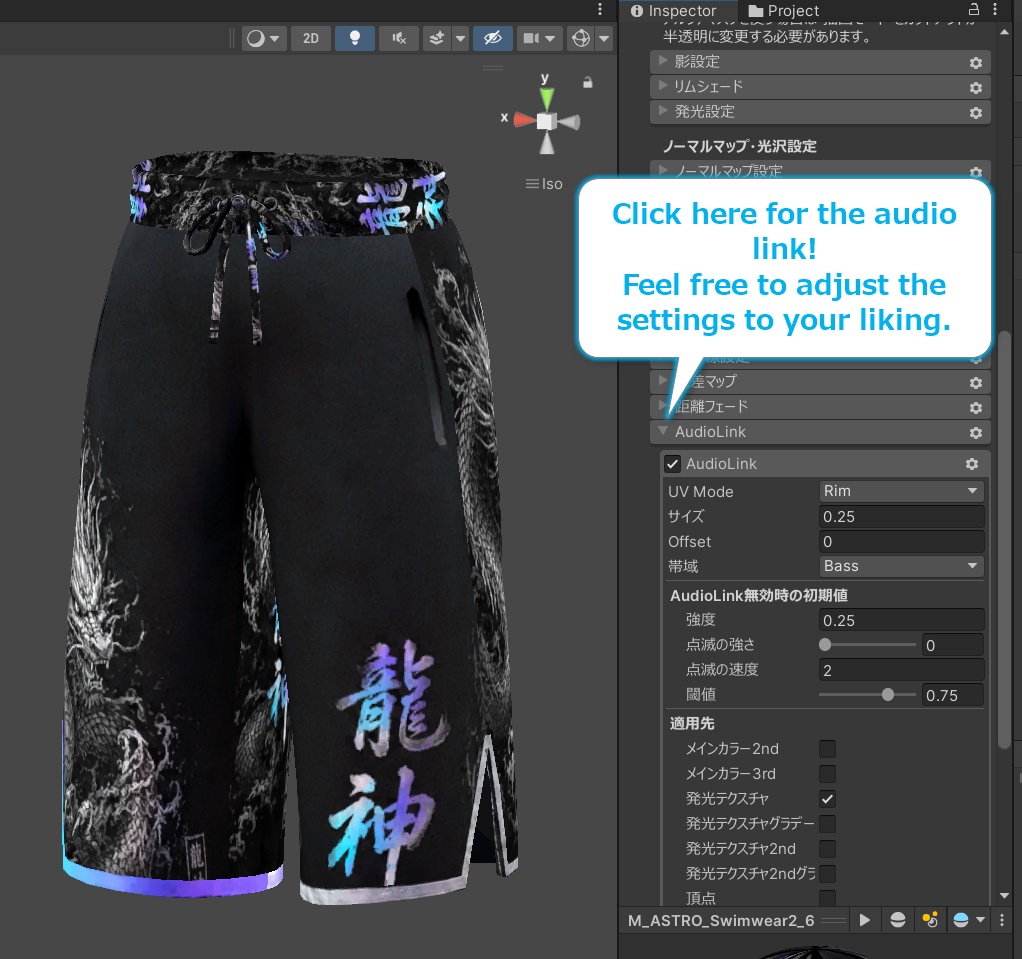Open 発光設定 gear settings
1022x959 pixels.
coord(976,113)
